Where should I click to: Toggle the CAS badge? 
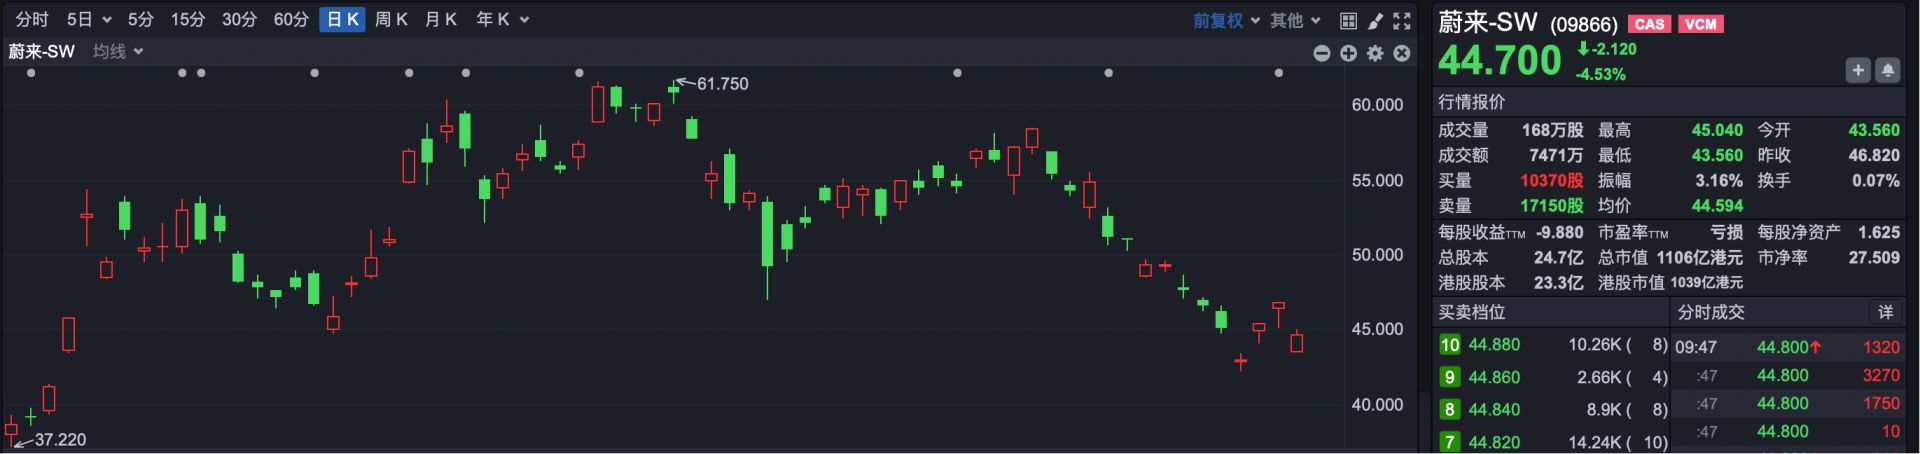point(1649,24)
